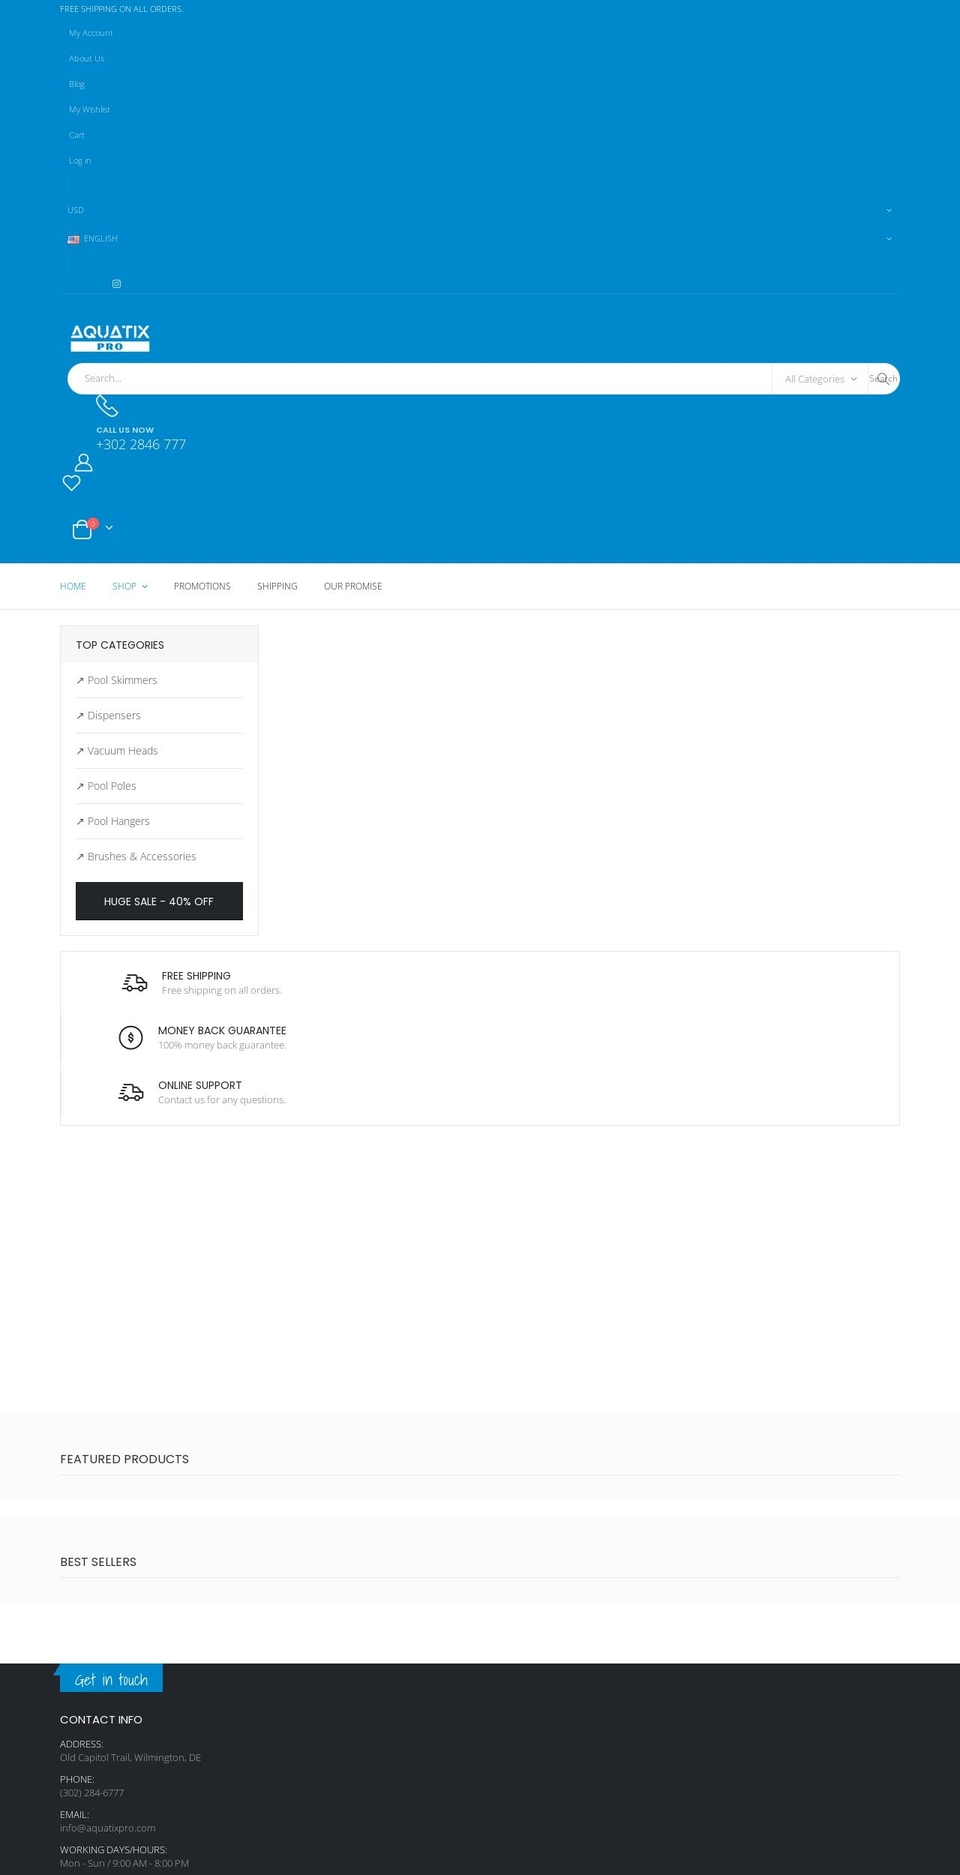Click the search text input field

pyautogui.click(x=420, y=379)
